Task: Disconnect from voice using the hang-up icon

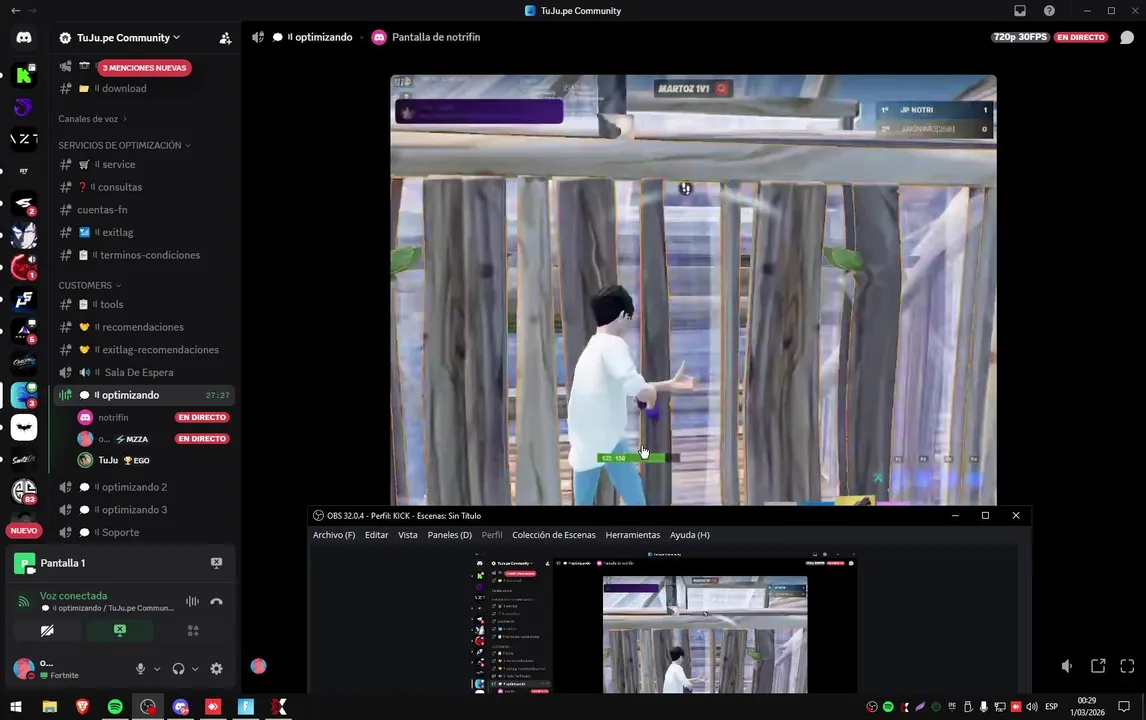Action: (x=216, y=602)
